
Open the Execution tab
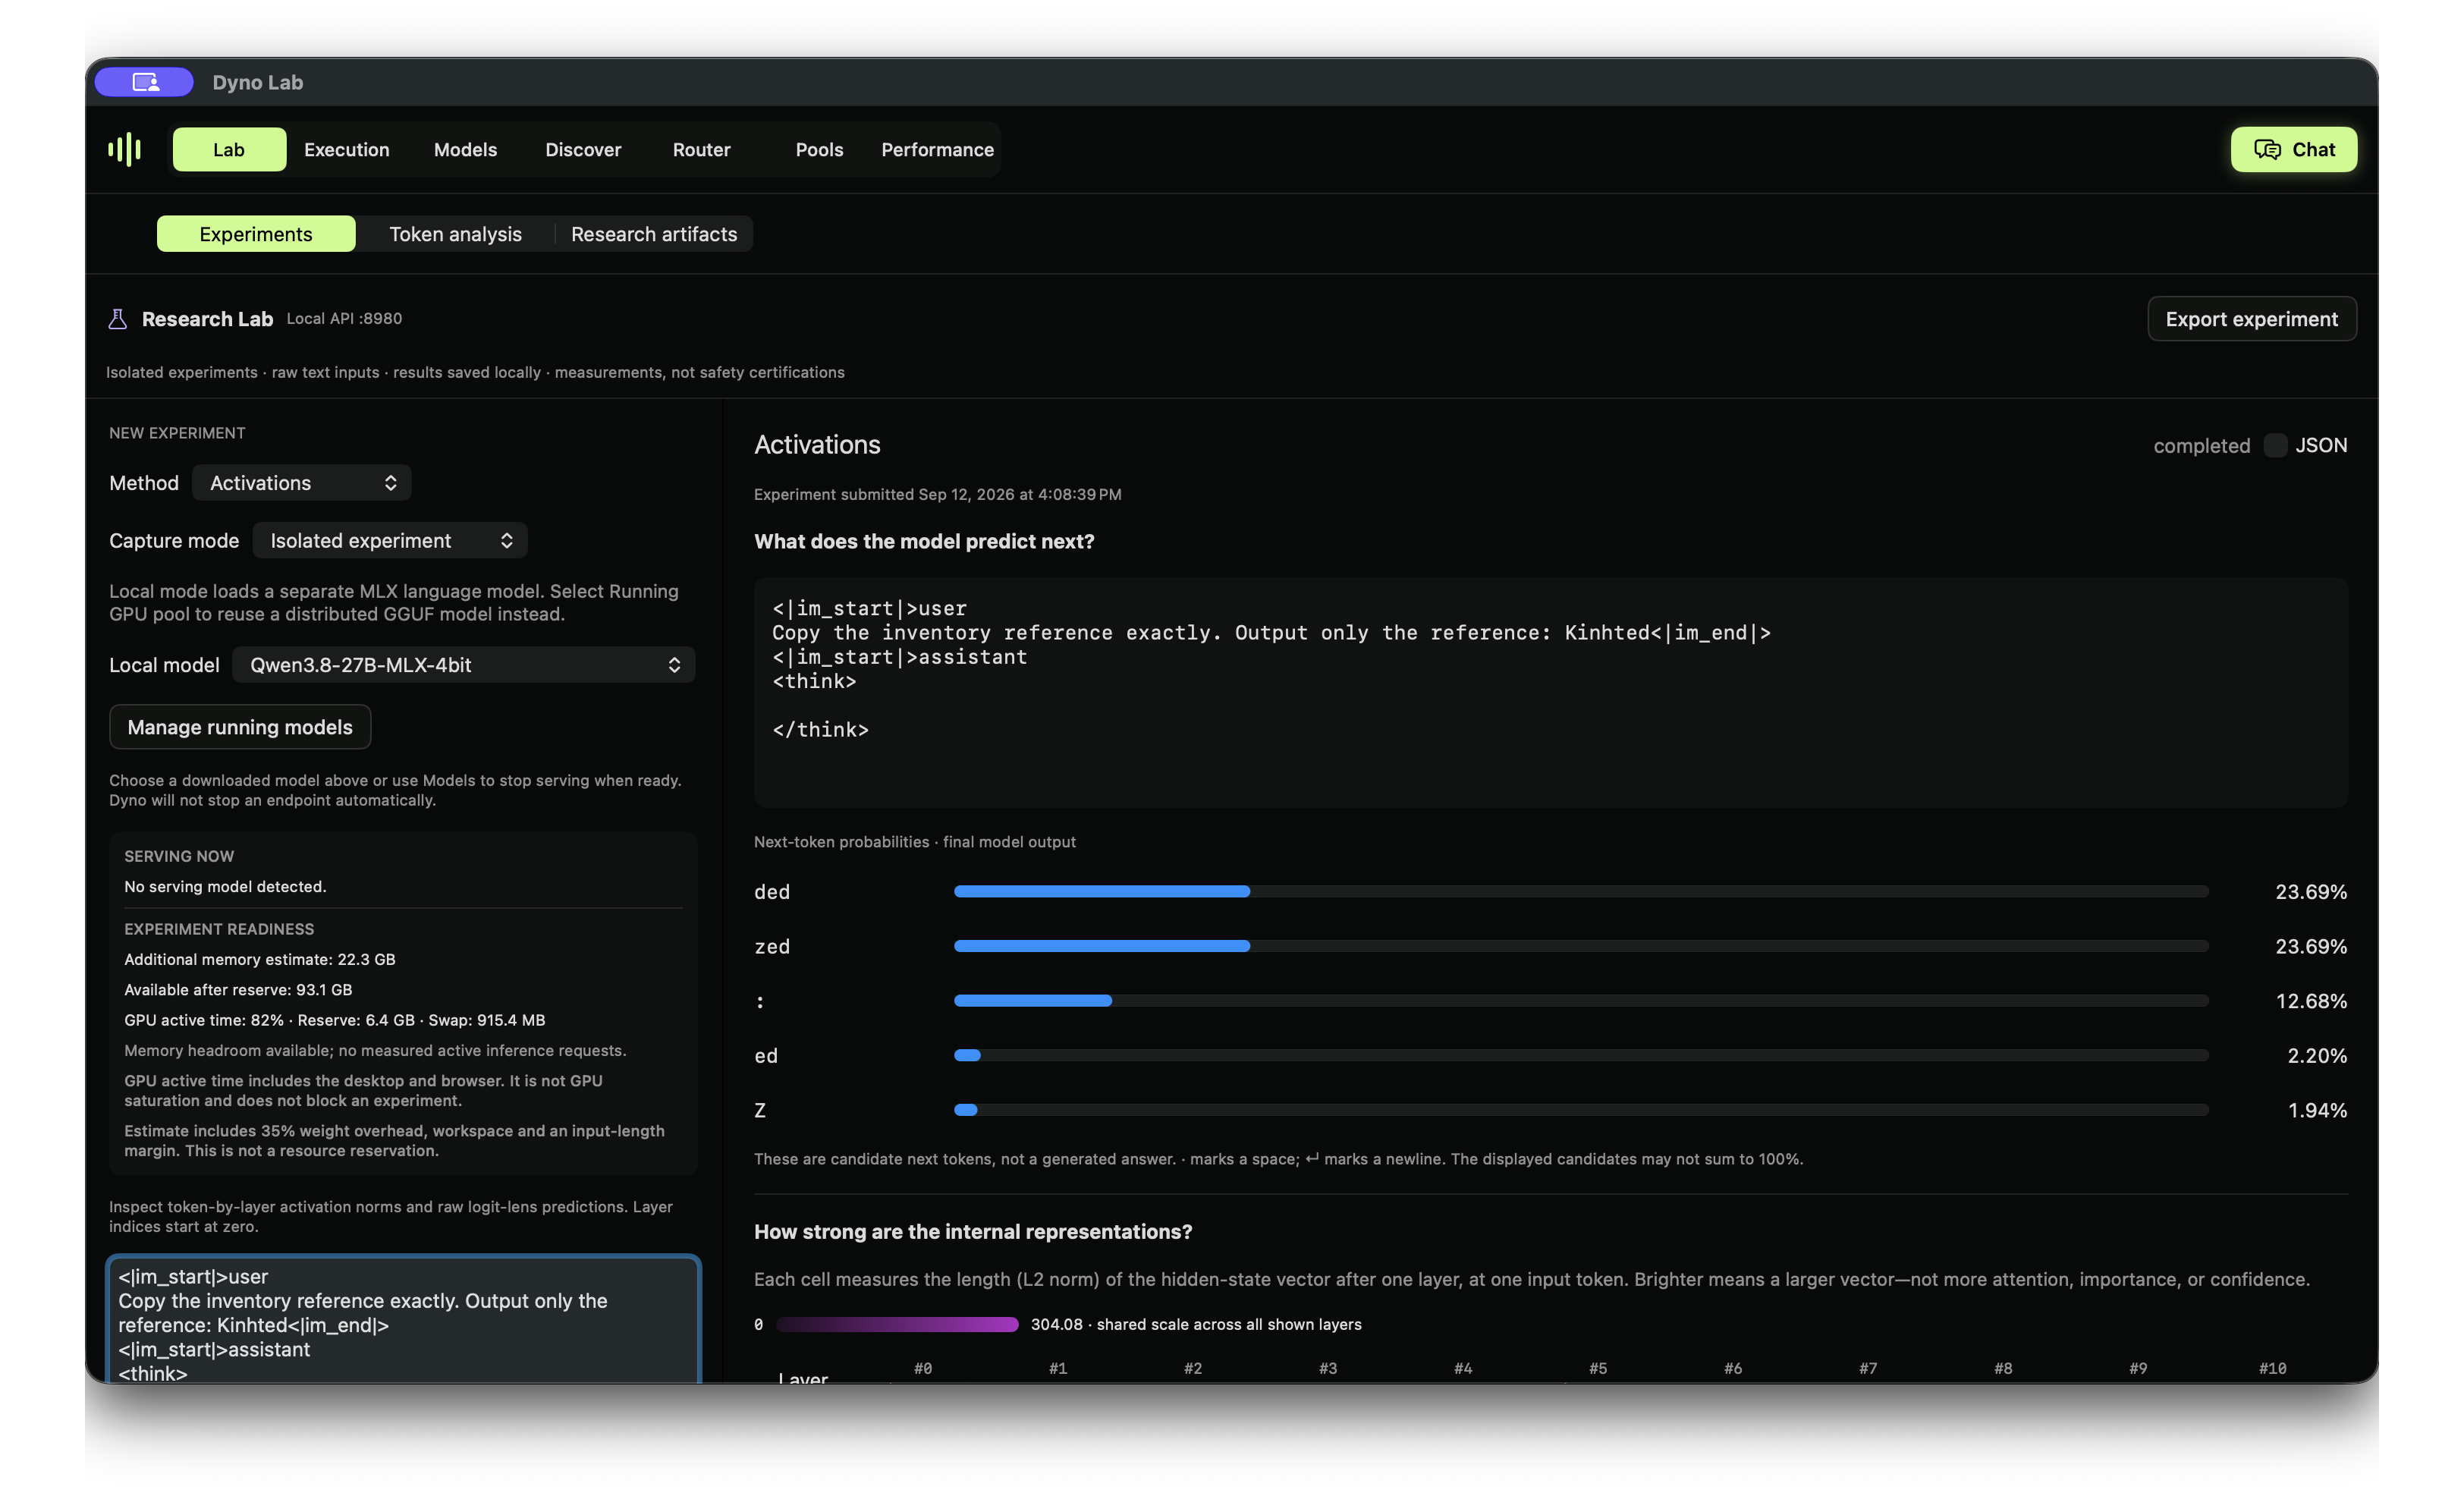pyautogui.click(x=347, y=149)
